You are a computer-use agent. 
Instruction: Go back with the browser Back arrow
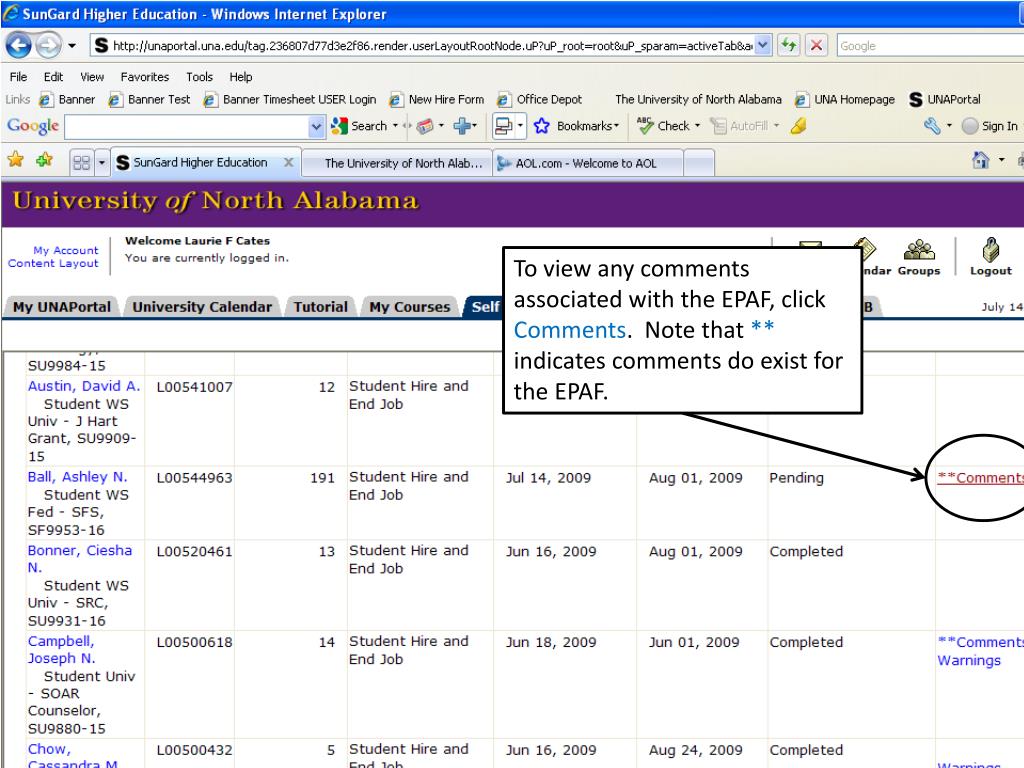pos(18,46)
